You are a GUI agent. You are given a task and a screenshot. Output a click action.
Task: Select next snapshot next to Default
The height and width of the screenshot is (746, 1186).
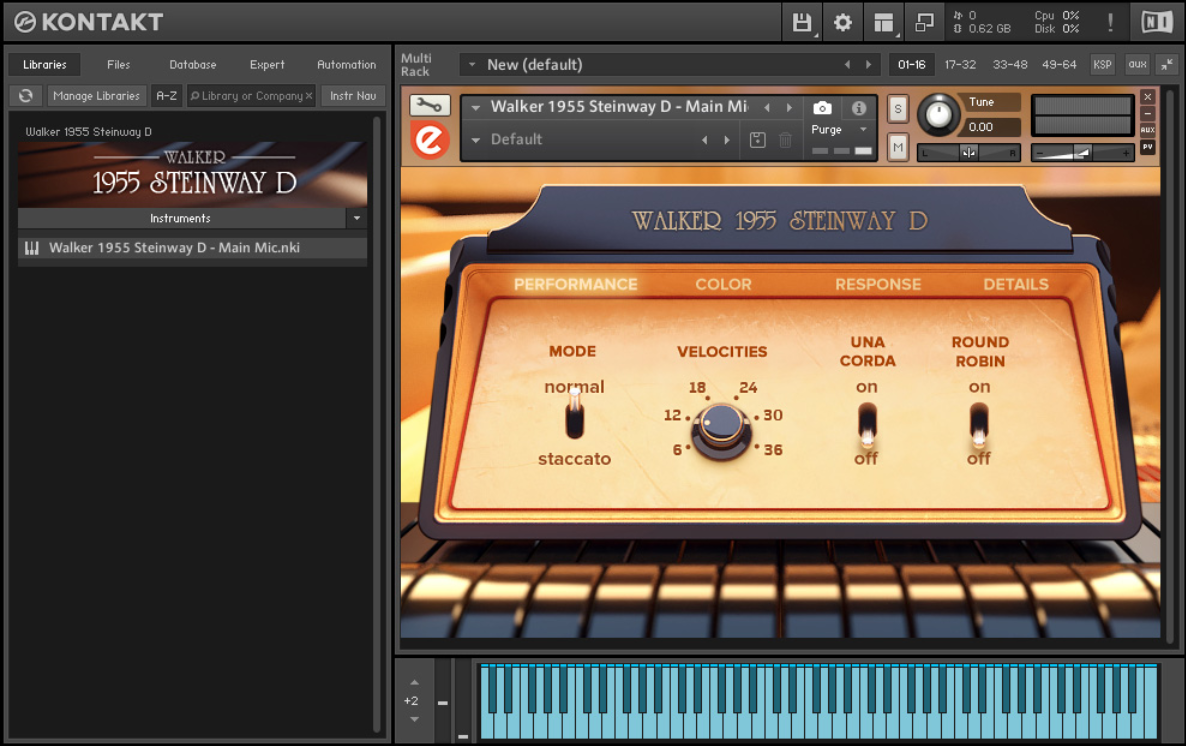click(x=727, y=140)
